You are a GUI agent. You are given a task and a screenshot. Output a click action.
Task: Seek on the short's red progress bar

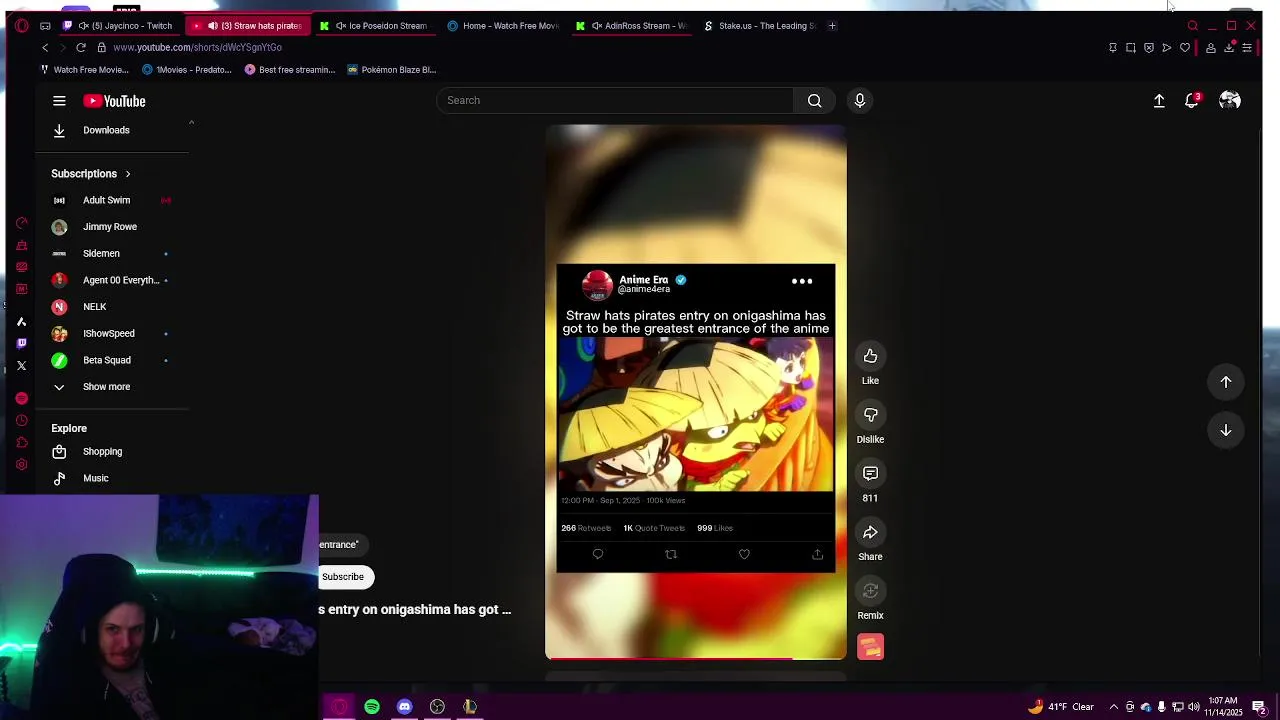[696, 658]
